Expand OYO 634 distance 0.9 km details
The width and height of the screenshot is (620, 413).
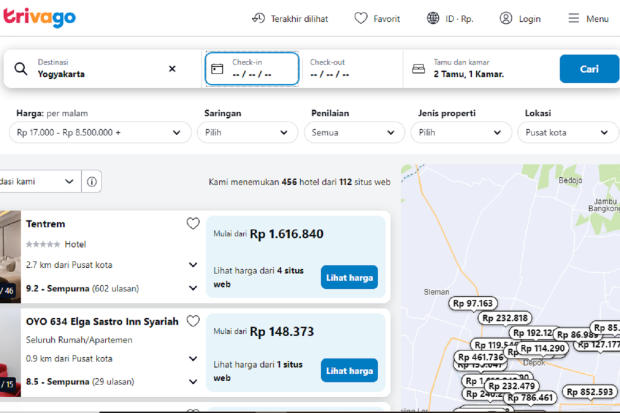pos(193,358)
